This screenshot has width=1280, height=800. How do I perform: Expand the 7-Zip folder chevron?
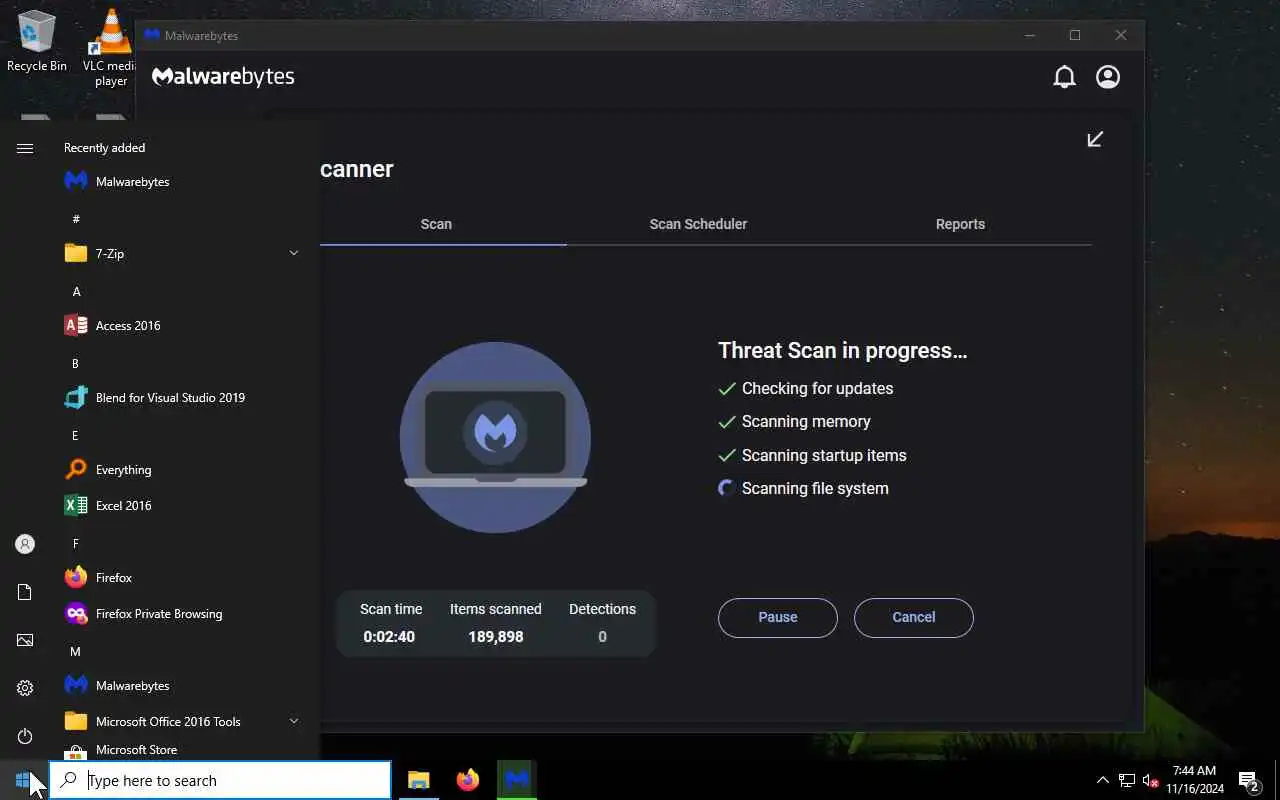pyautogui.click(x=294, y=253)
